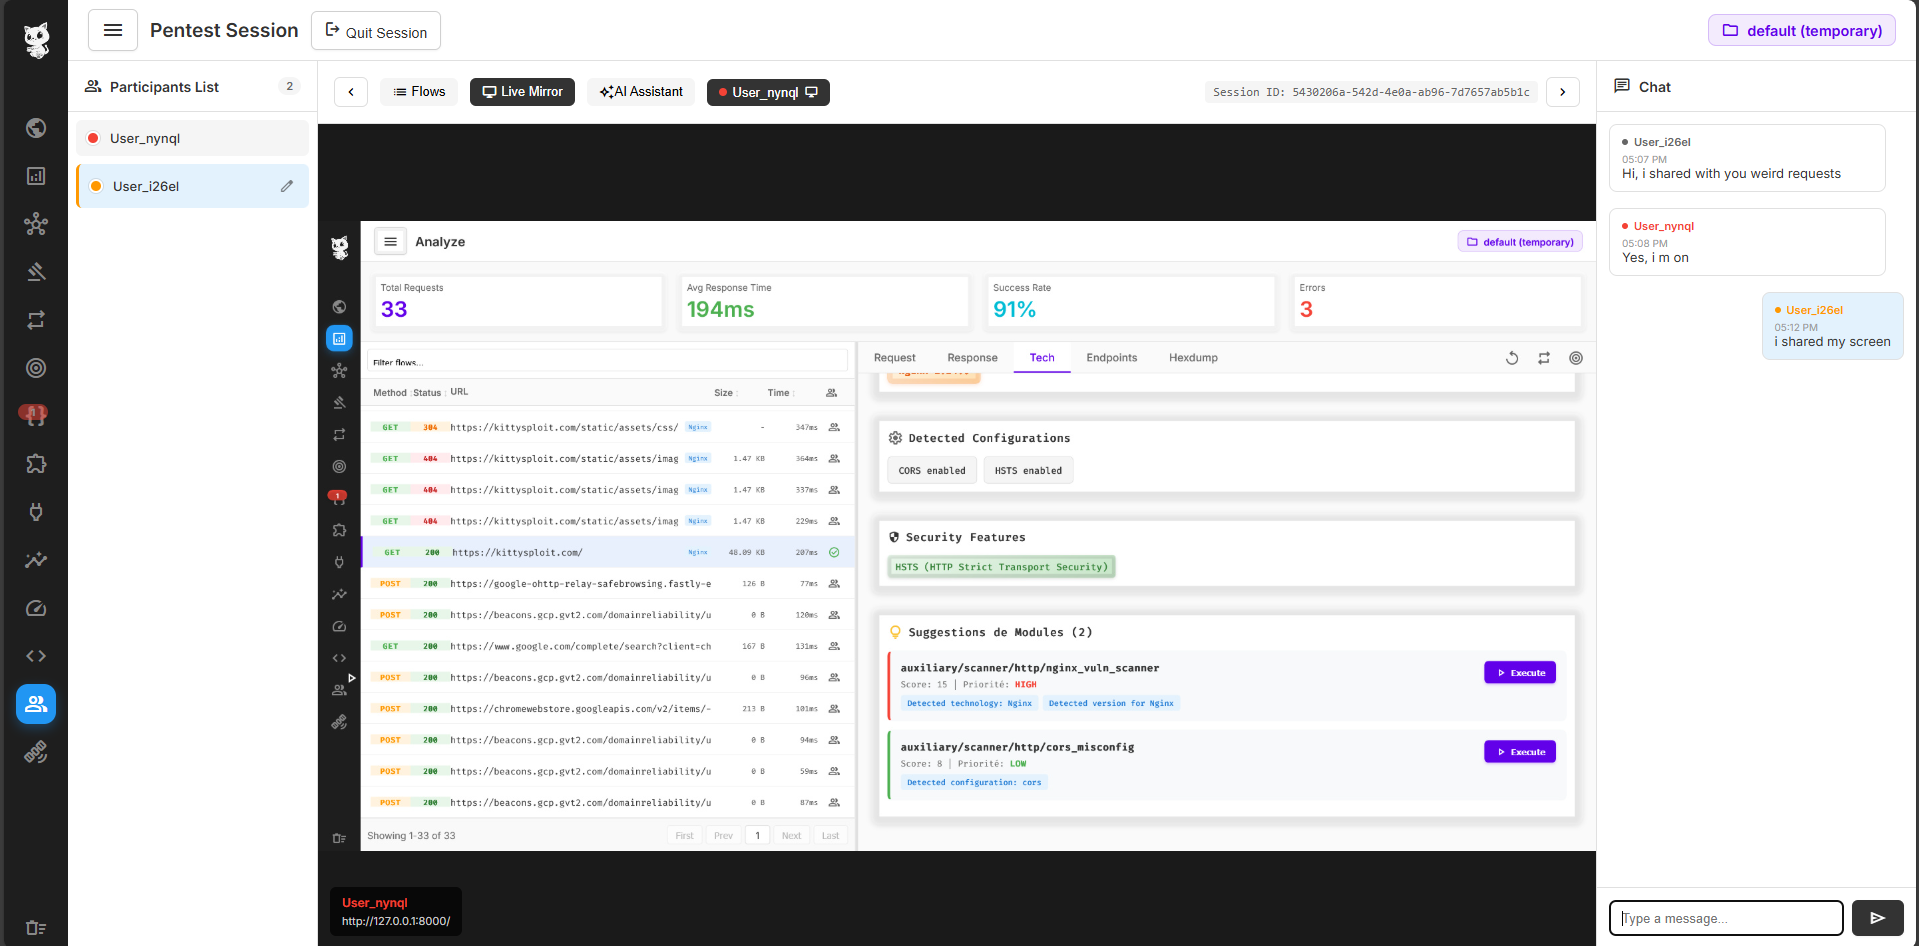Click the speedometer gauge icon in sidebar
Viewport: 1919px width, 946px height.
click(36, 608)
